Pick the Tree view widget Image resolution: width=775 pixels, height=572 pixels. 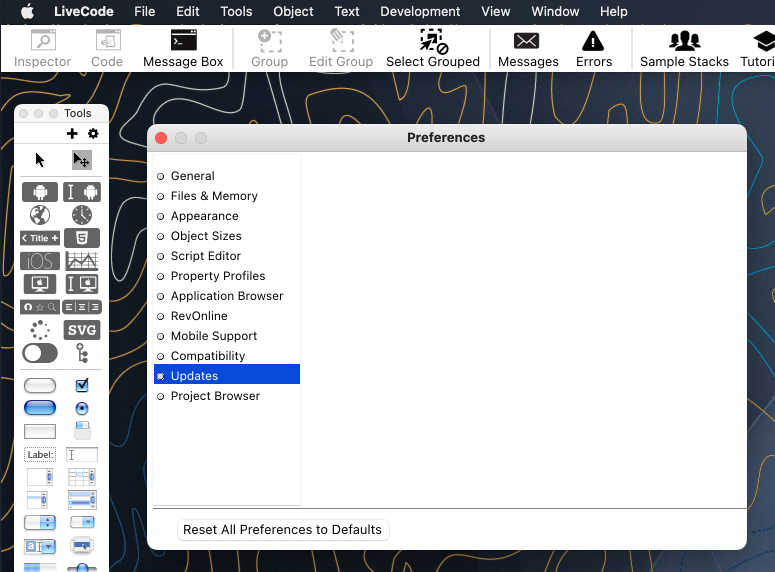pyautogui.click(x=82, y=353)
